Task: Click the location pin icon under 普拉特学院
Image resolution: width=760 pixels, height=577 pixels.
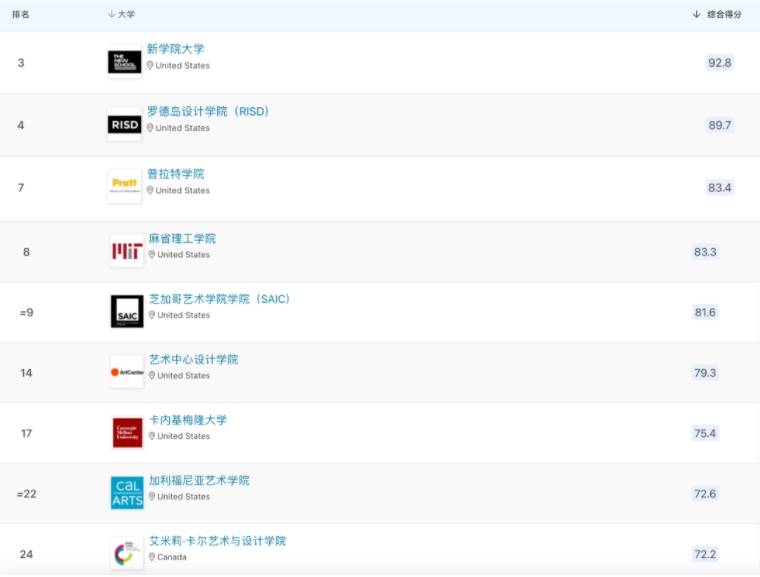Action: click(150, 191)
